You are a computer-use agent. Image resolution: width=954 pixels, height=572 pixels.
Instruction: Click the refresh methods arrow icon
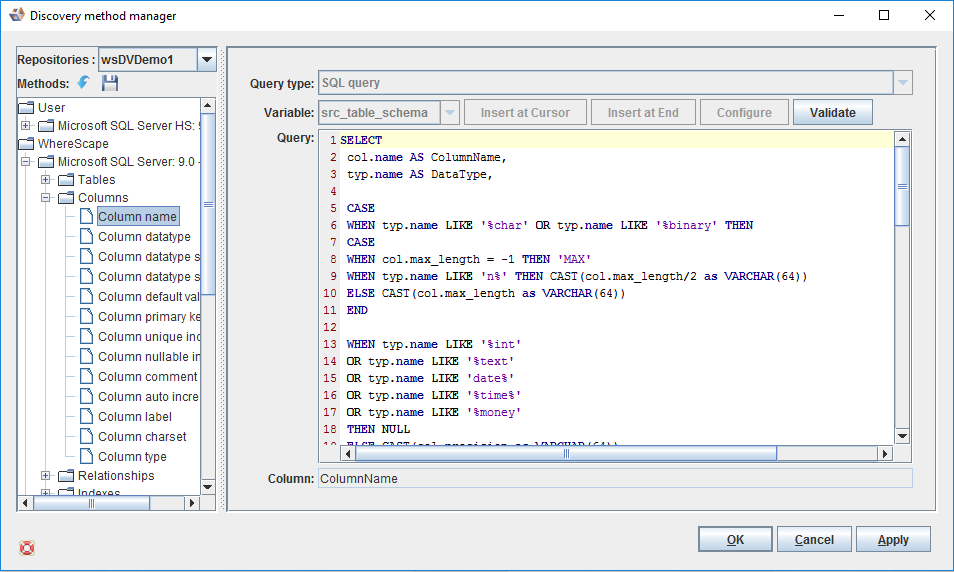coord(83,83)
